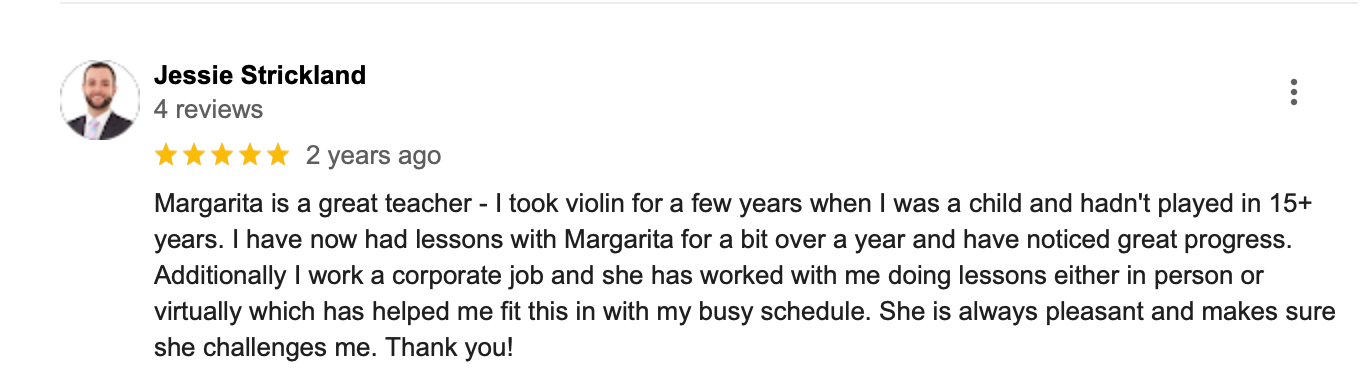
Task: Click the "2 years ago" timestamp
Action: [x=373, y=156]
